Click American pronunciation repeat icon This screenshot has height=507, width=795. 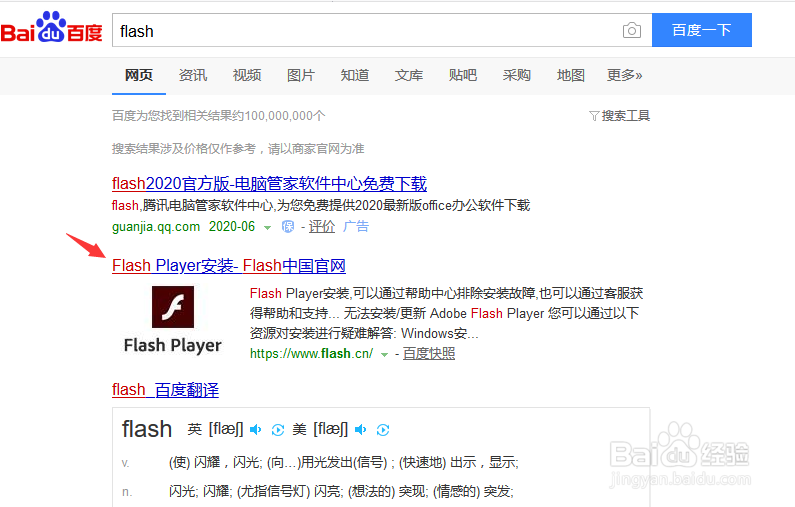coord(383,430)
